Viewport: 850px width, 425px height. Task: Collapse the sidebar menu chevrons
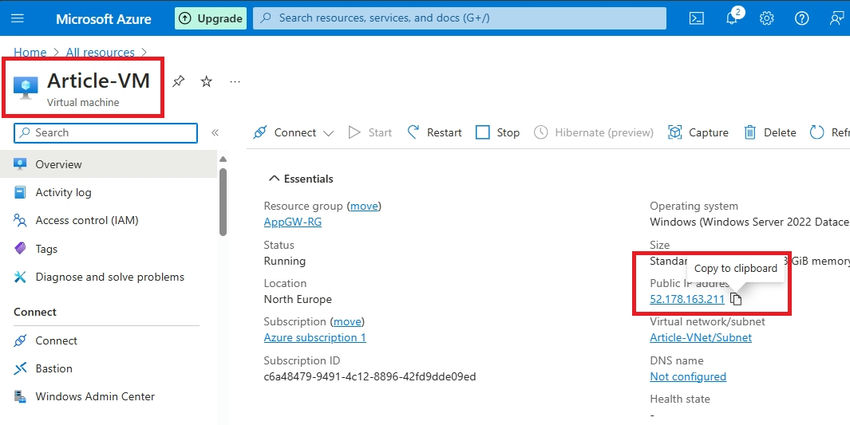[x=215, y=133]
